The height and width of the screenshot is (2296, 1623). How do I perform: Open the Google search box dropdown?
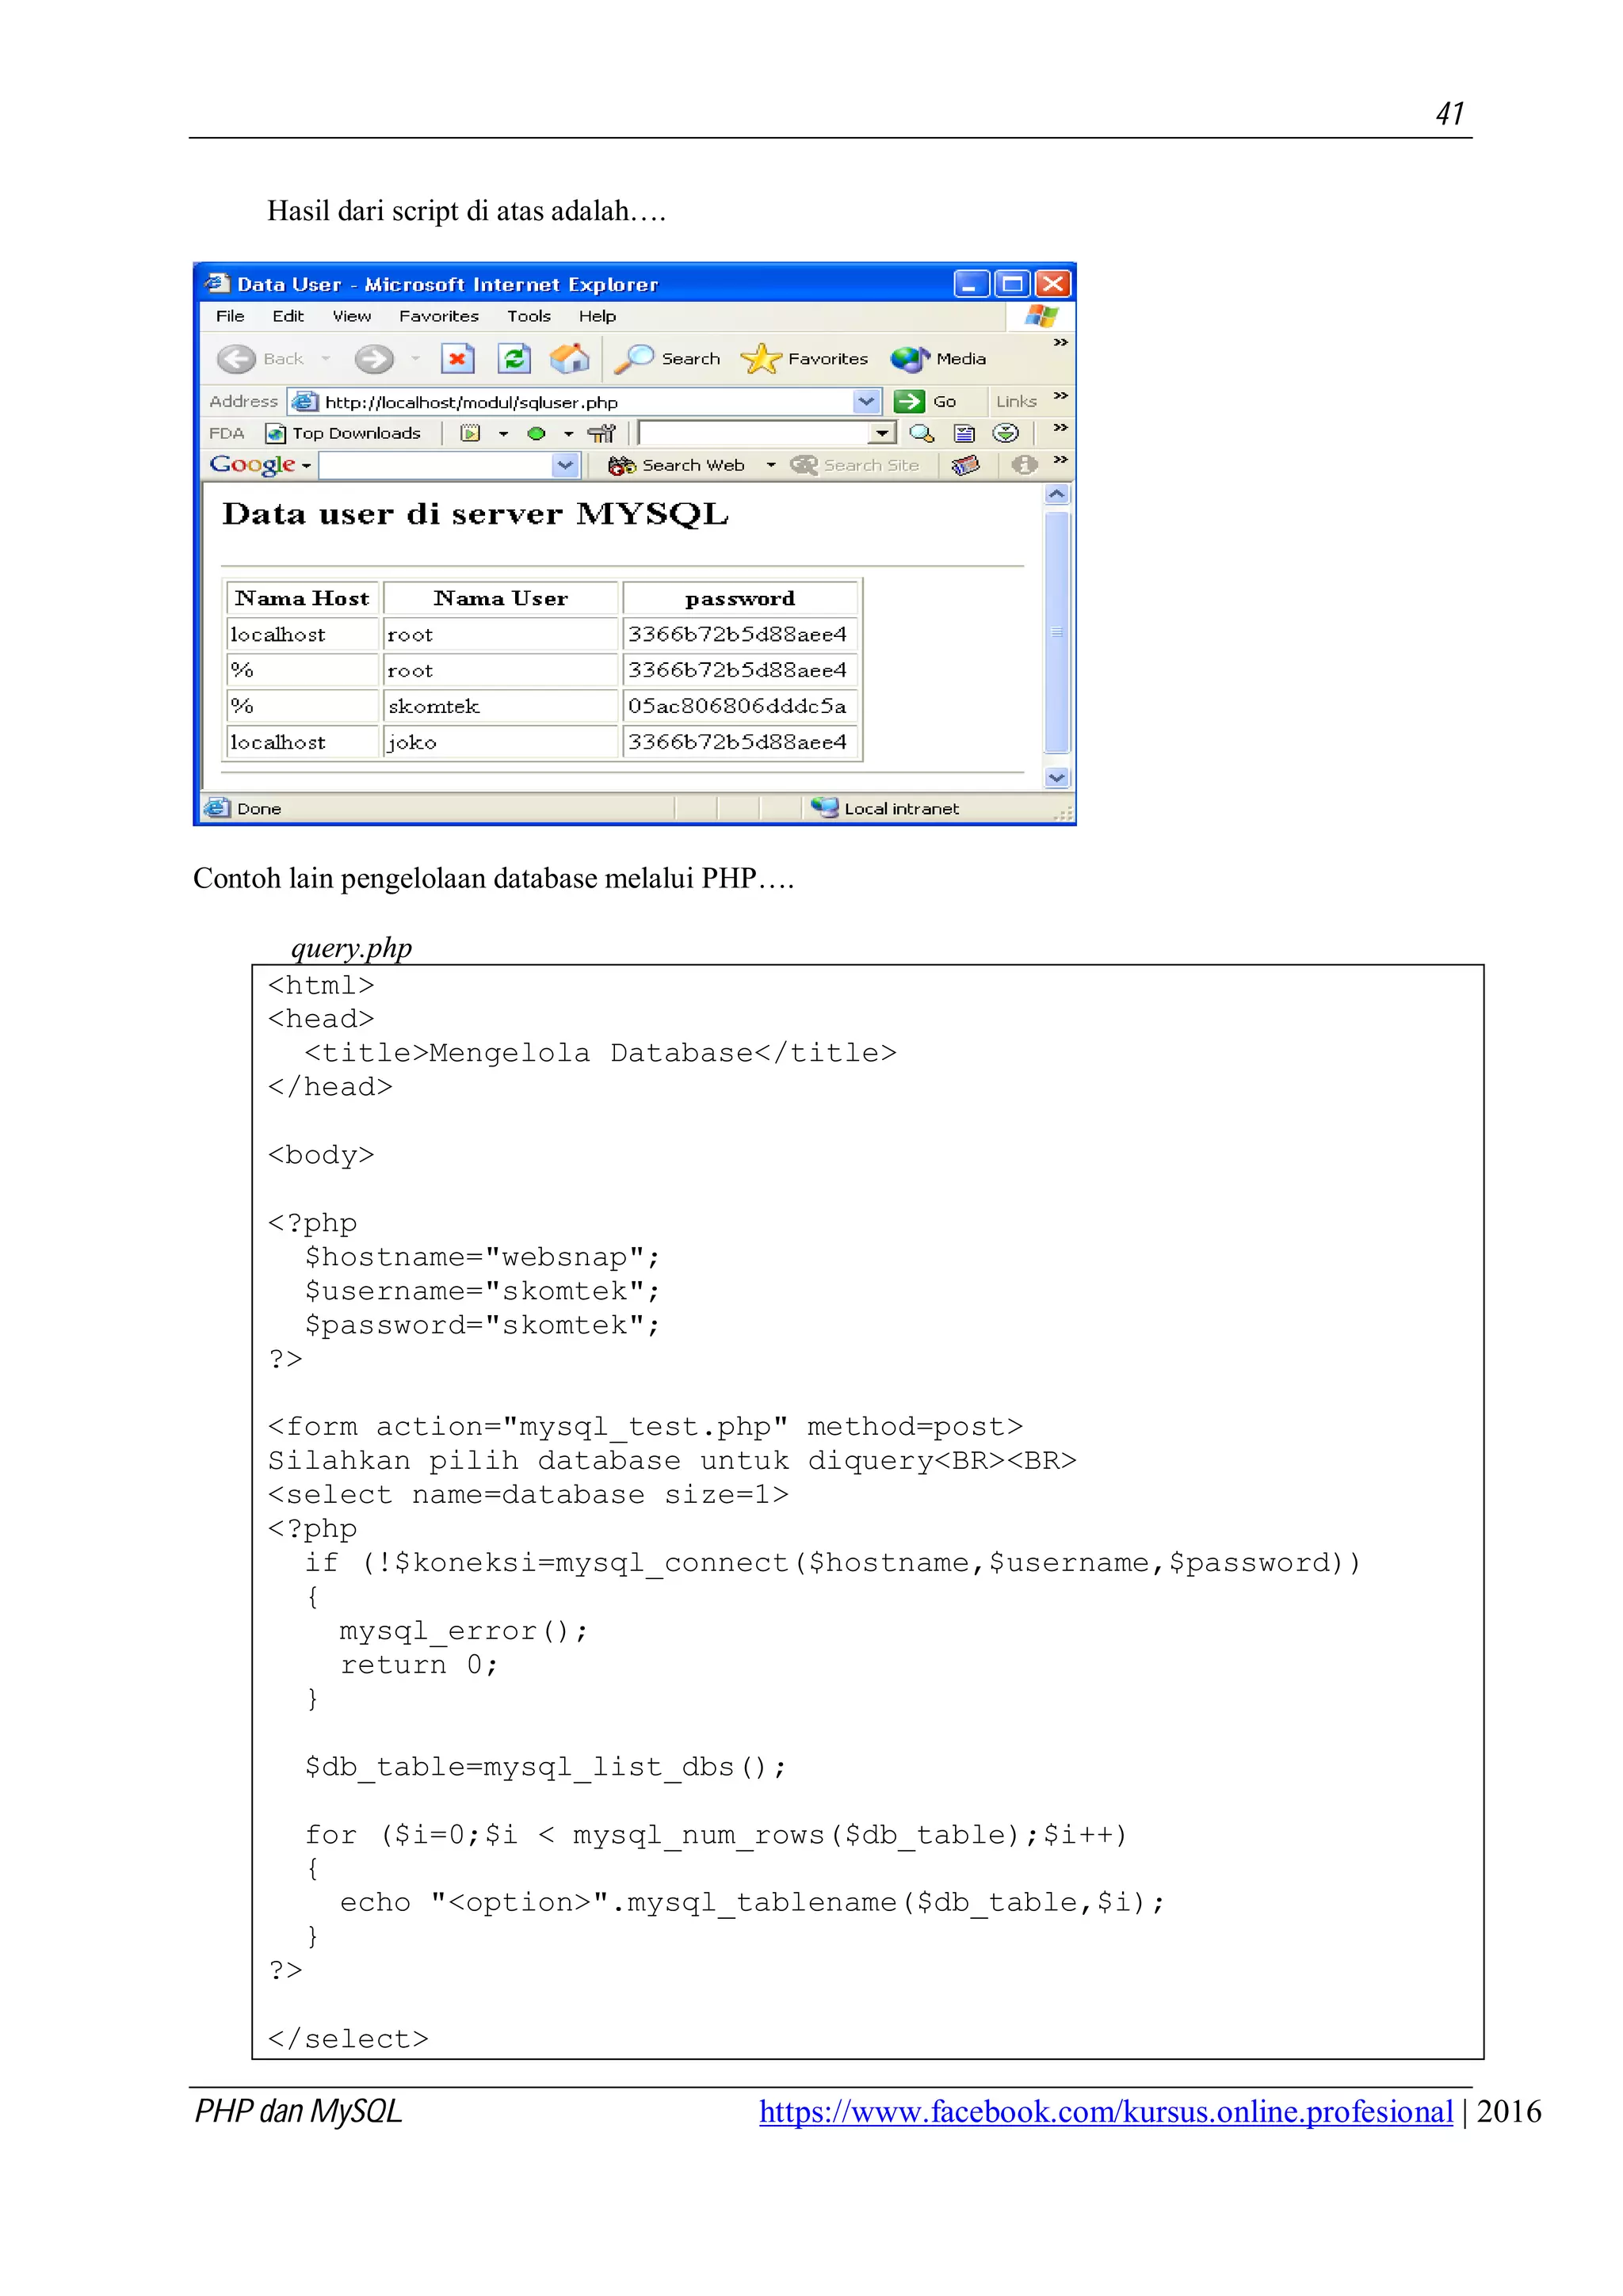click(x=565, y=466)
